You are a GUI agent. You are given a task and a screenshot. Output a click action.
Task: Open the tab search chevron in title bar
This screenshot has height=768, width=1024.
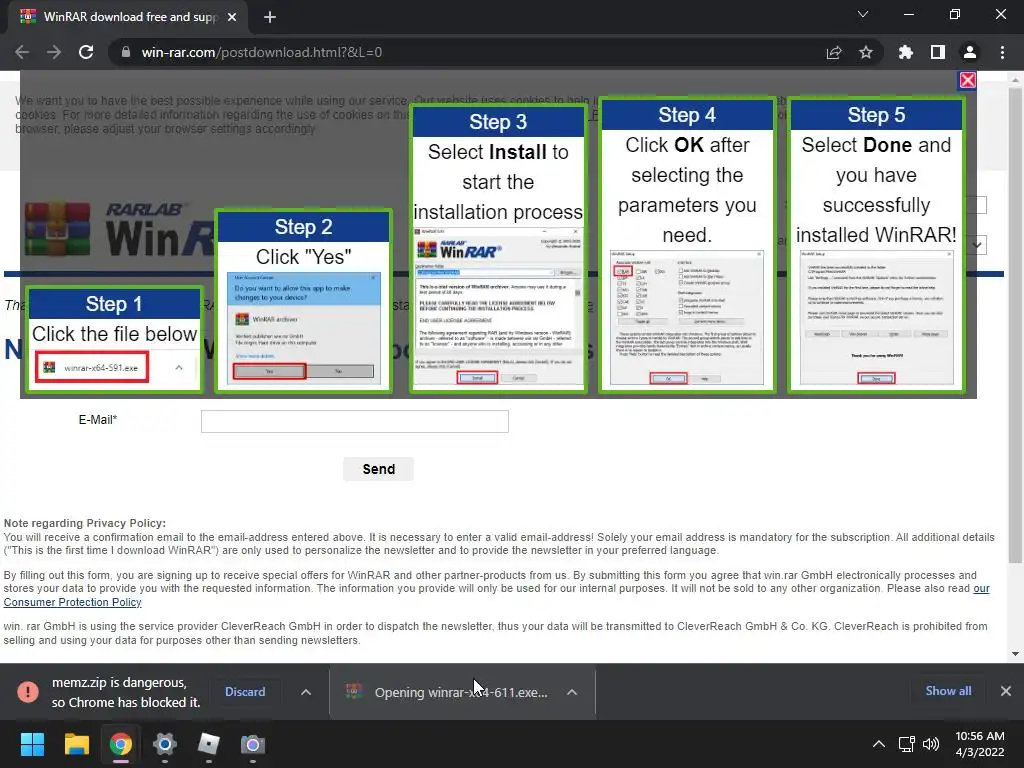863,14
